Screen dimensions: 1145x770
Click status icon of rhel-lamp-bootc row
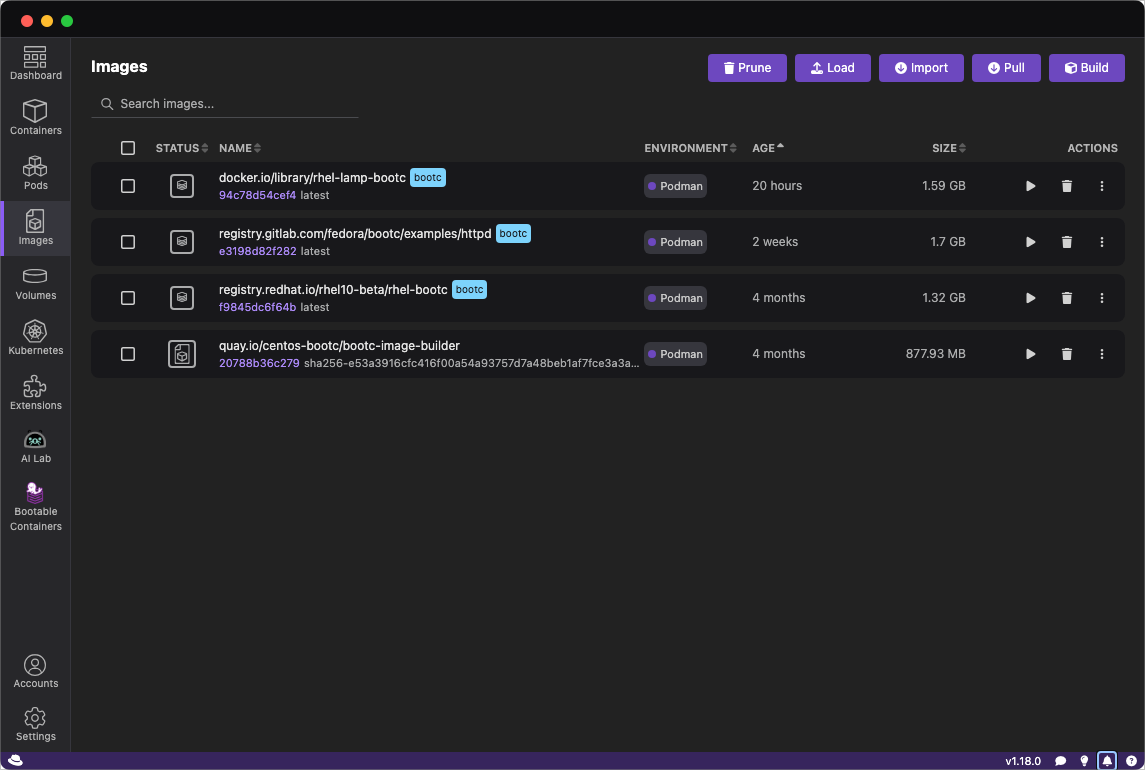[182, 186]
